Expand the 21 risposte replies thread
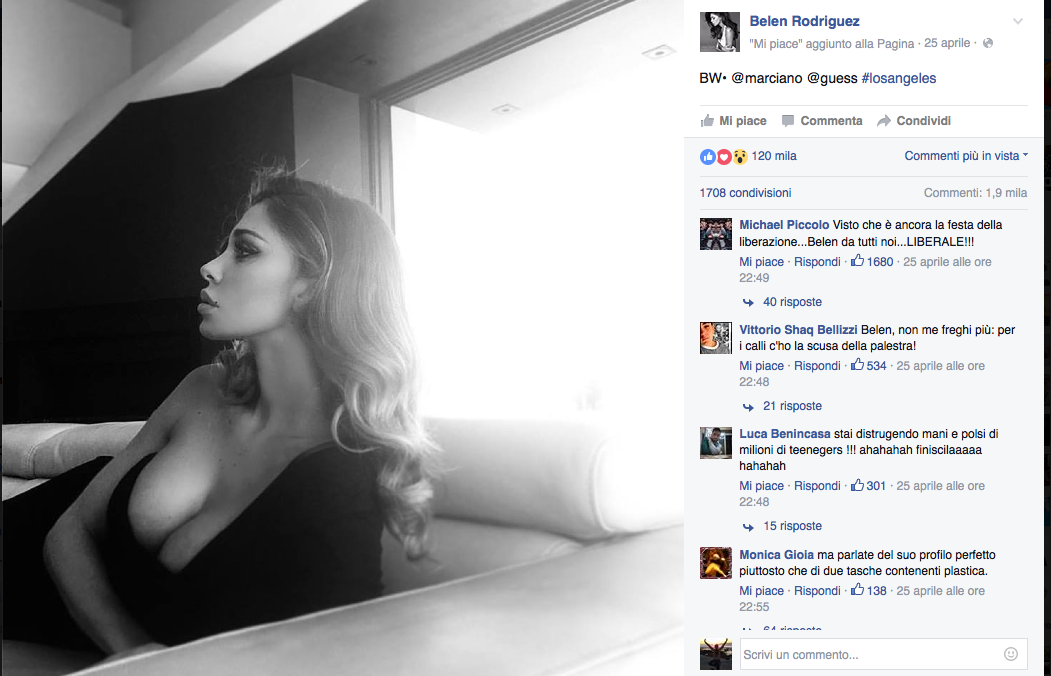Screen dimensions: 1051x676 point(791,406)
